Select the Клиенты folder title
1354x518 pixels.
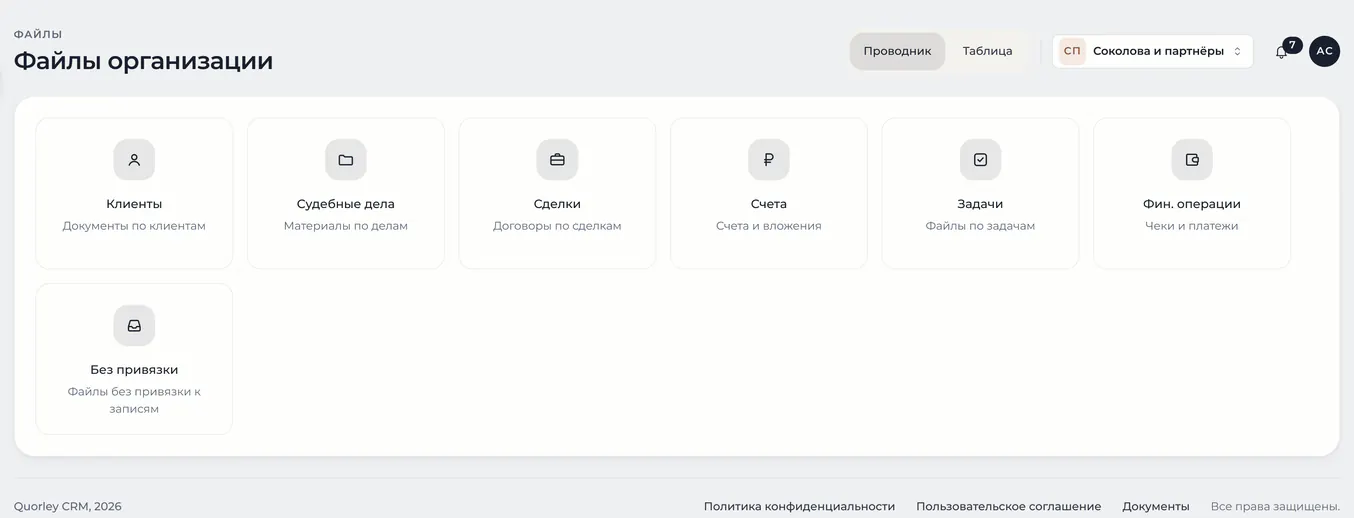tap(134, 204)
